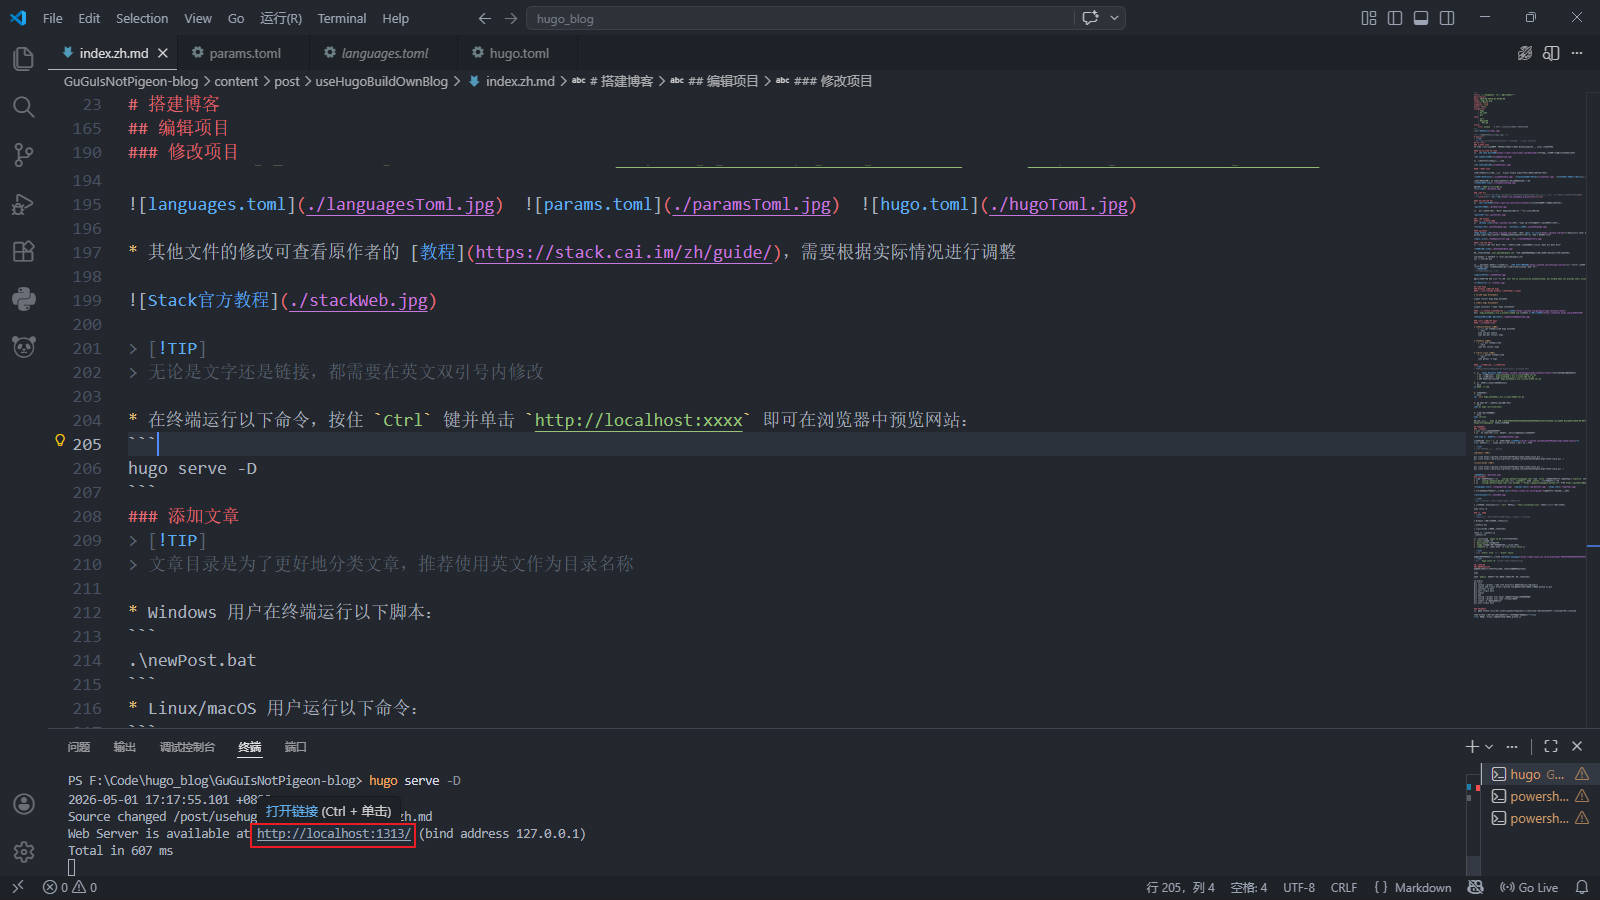
Task: Change UTF-8 file encoding
Action: [x=1299, y=887]
